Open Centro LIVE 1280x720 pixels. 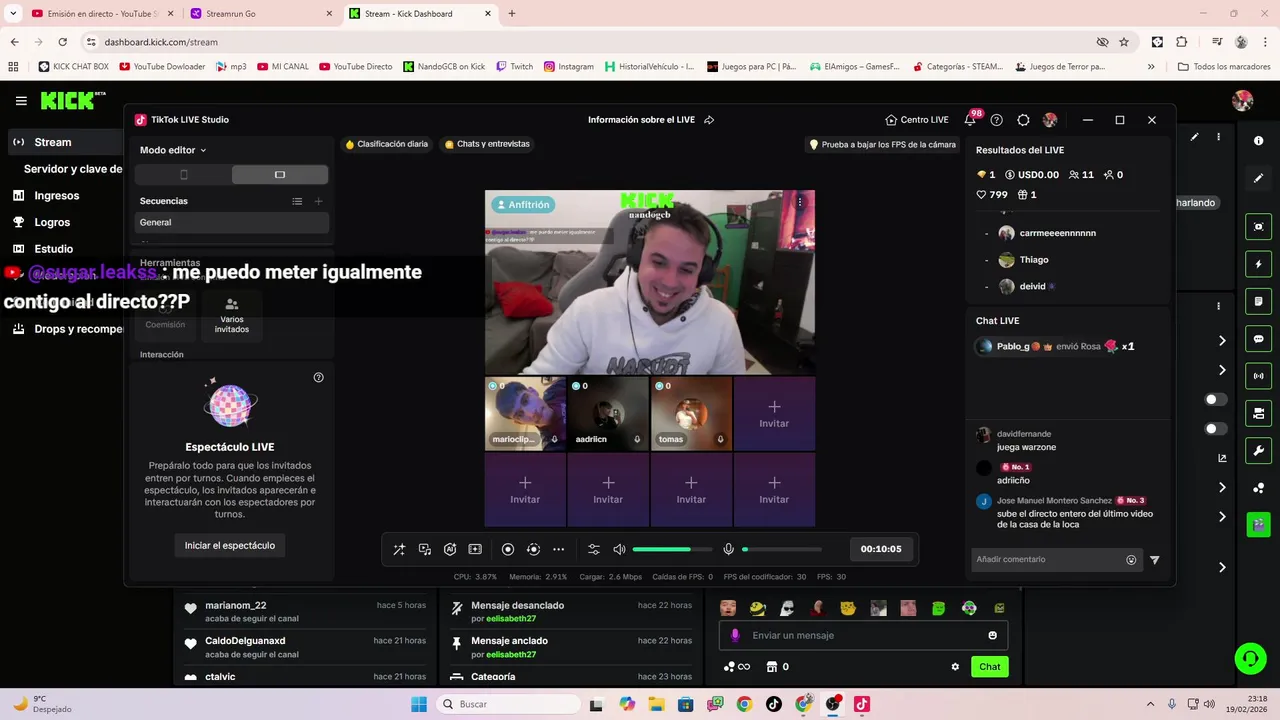917,120
